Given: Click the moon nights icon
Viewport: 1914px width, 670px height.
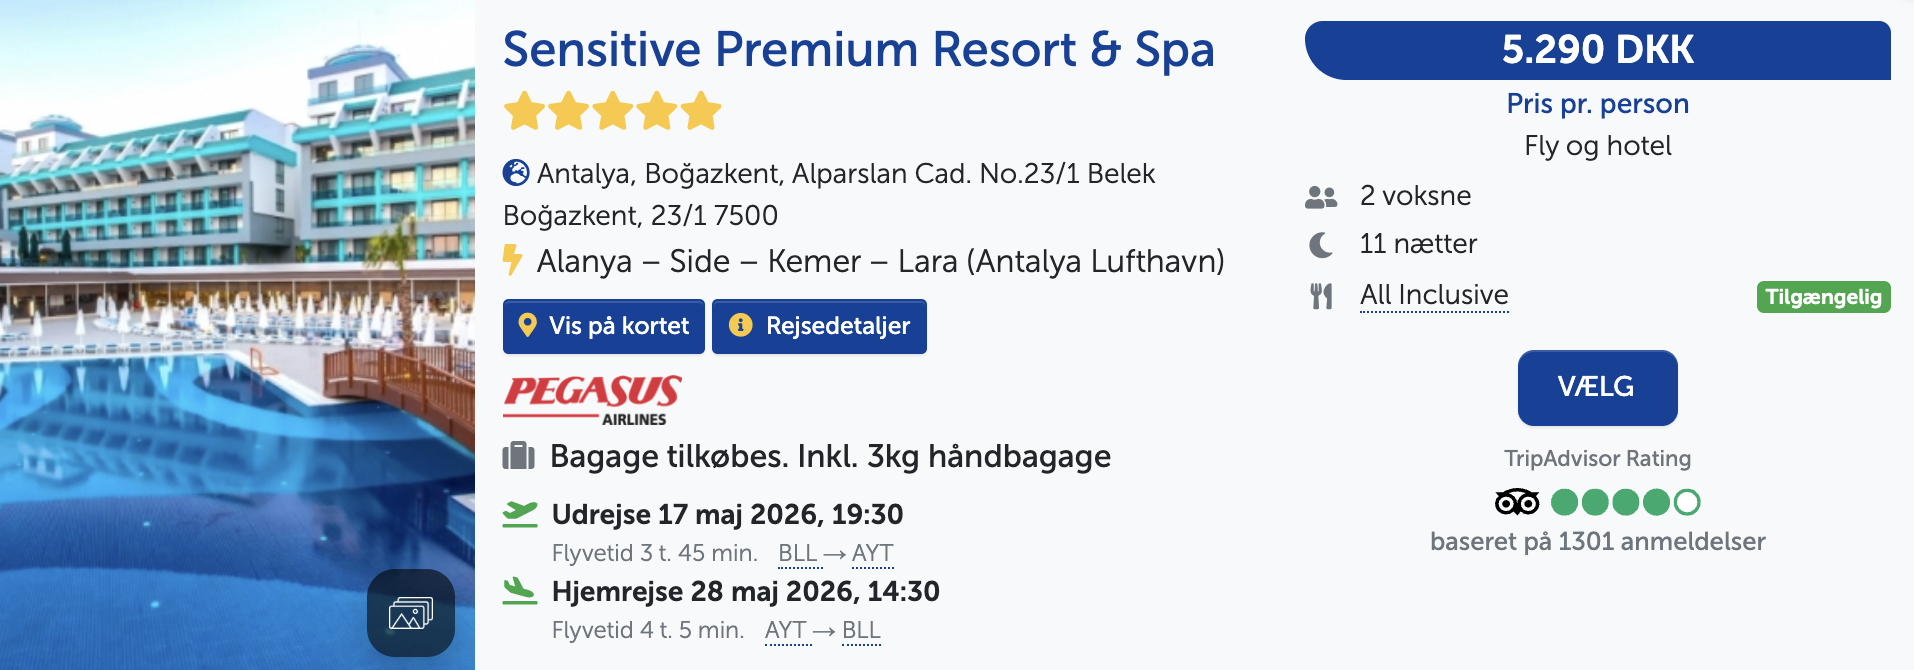Looking at the screenshot, I should pyautogui.click(x=1321, y=245).
